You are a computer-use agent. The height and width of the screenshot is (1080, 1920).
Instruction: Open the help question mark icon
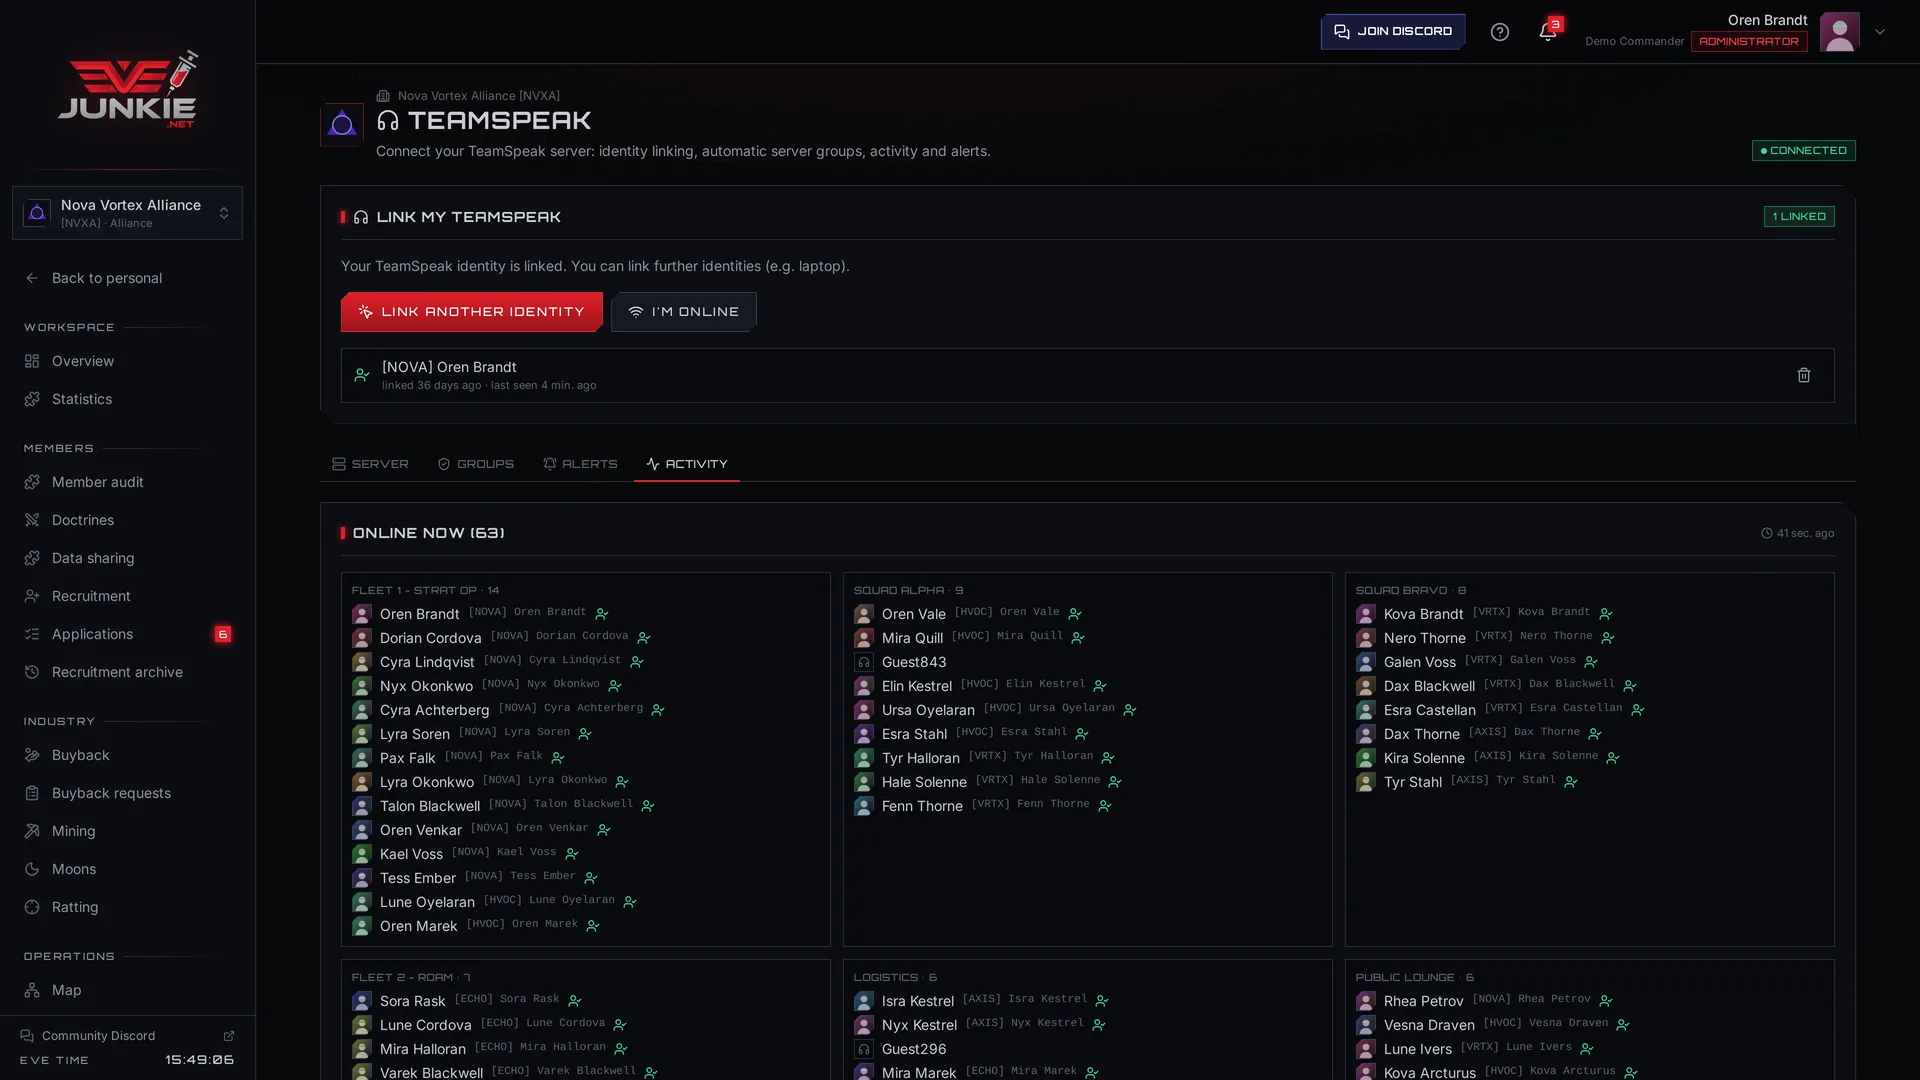1499,32
